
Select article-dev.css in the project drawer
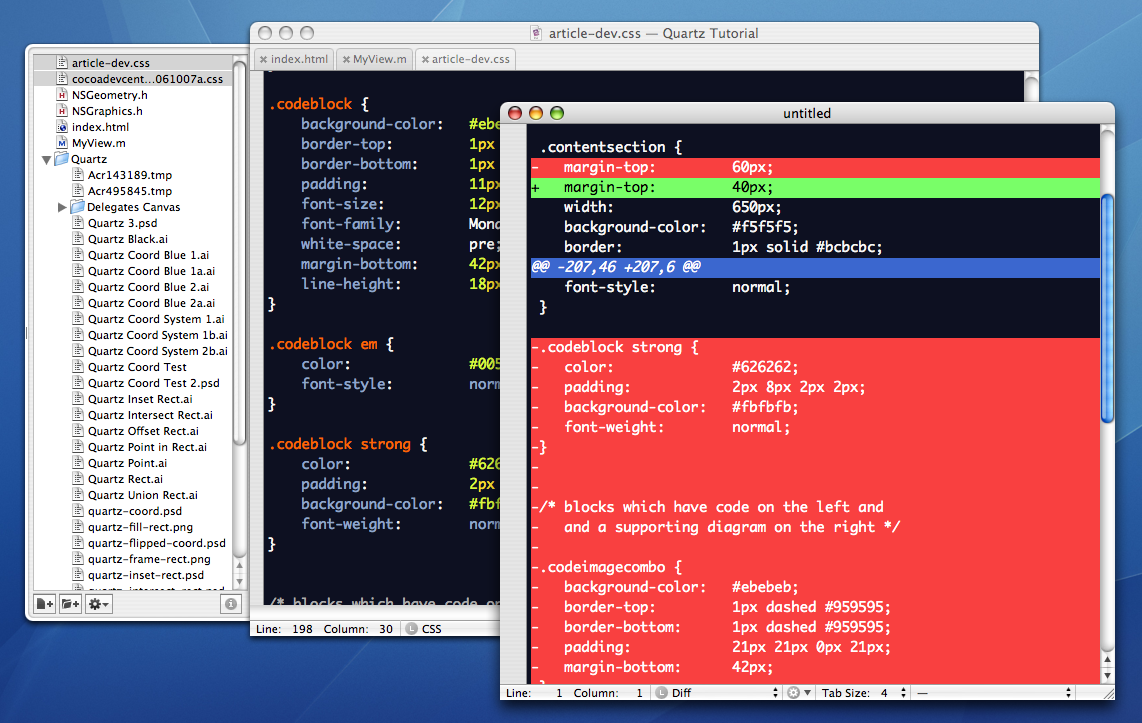click(111, 63)
